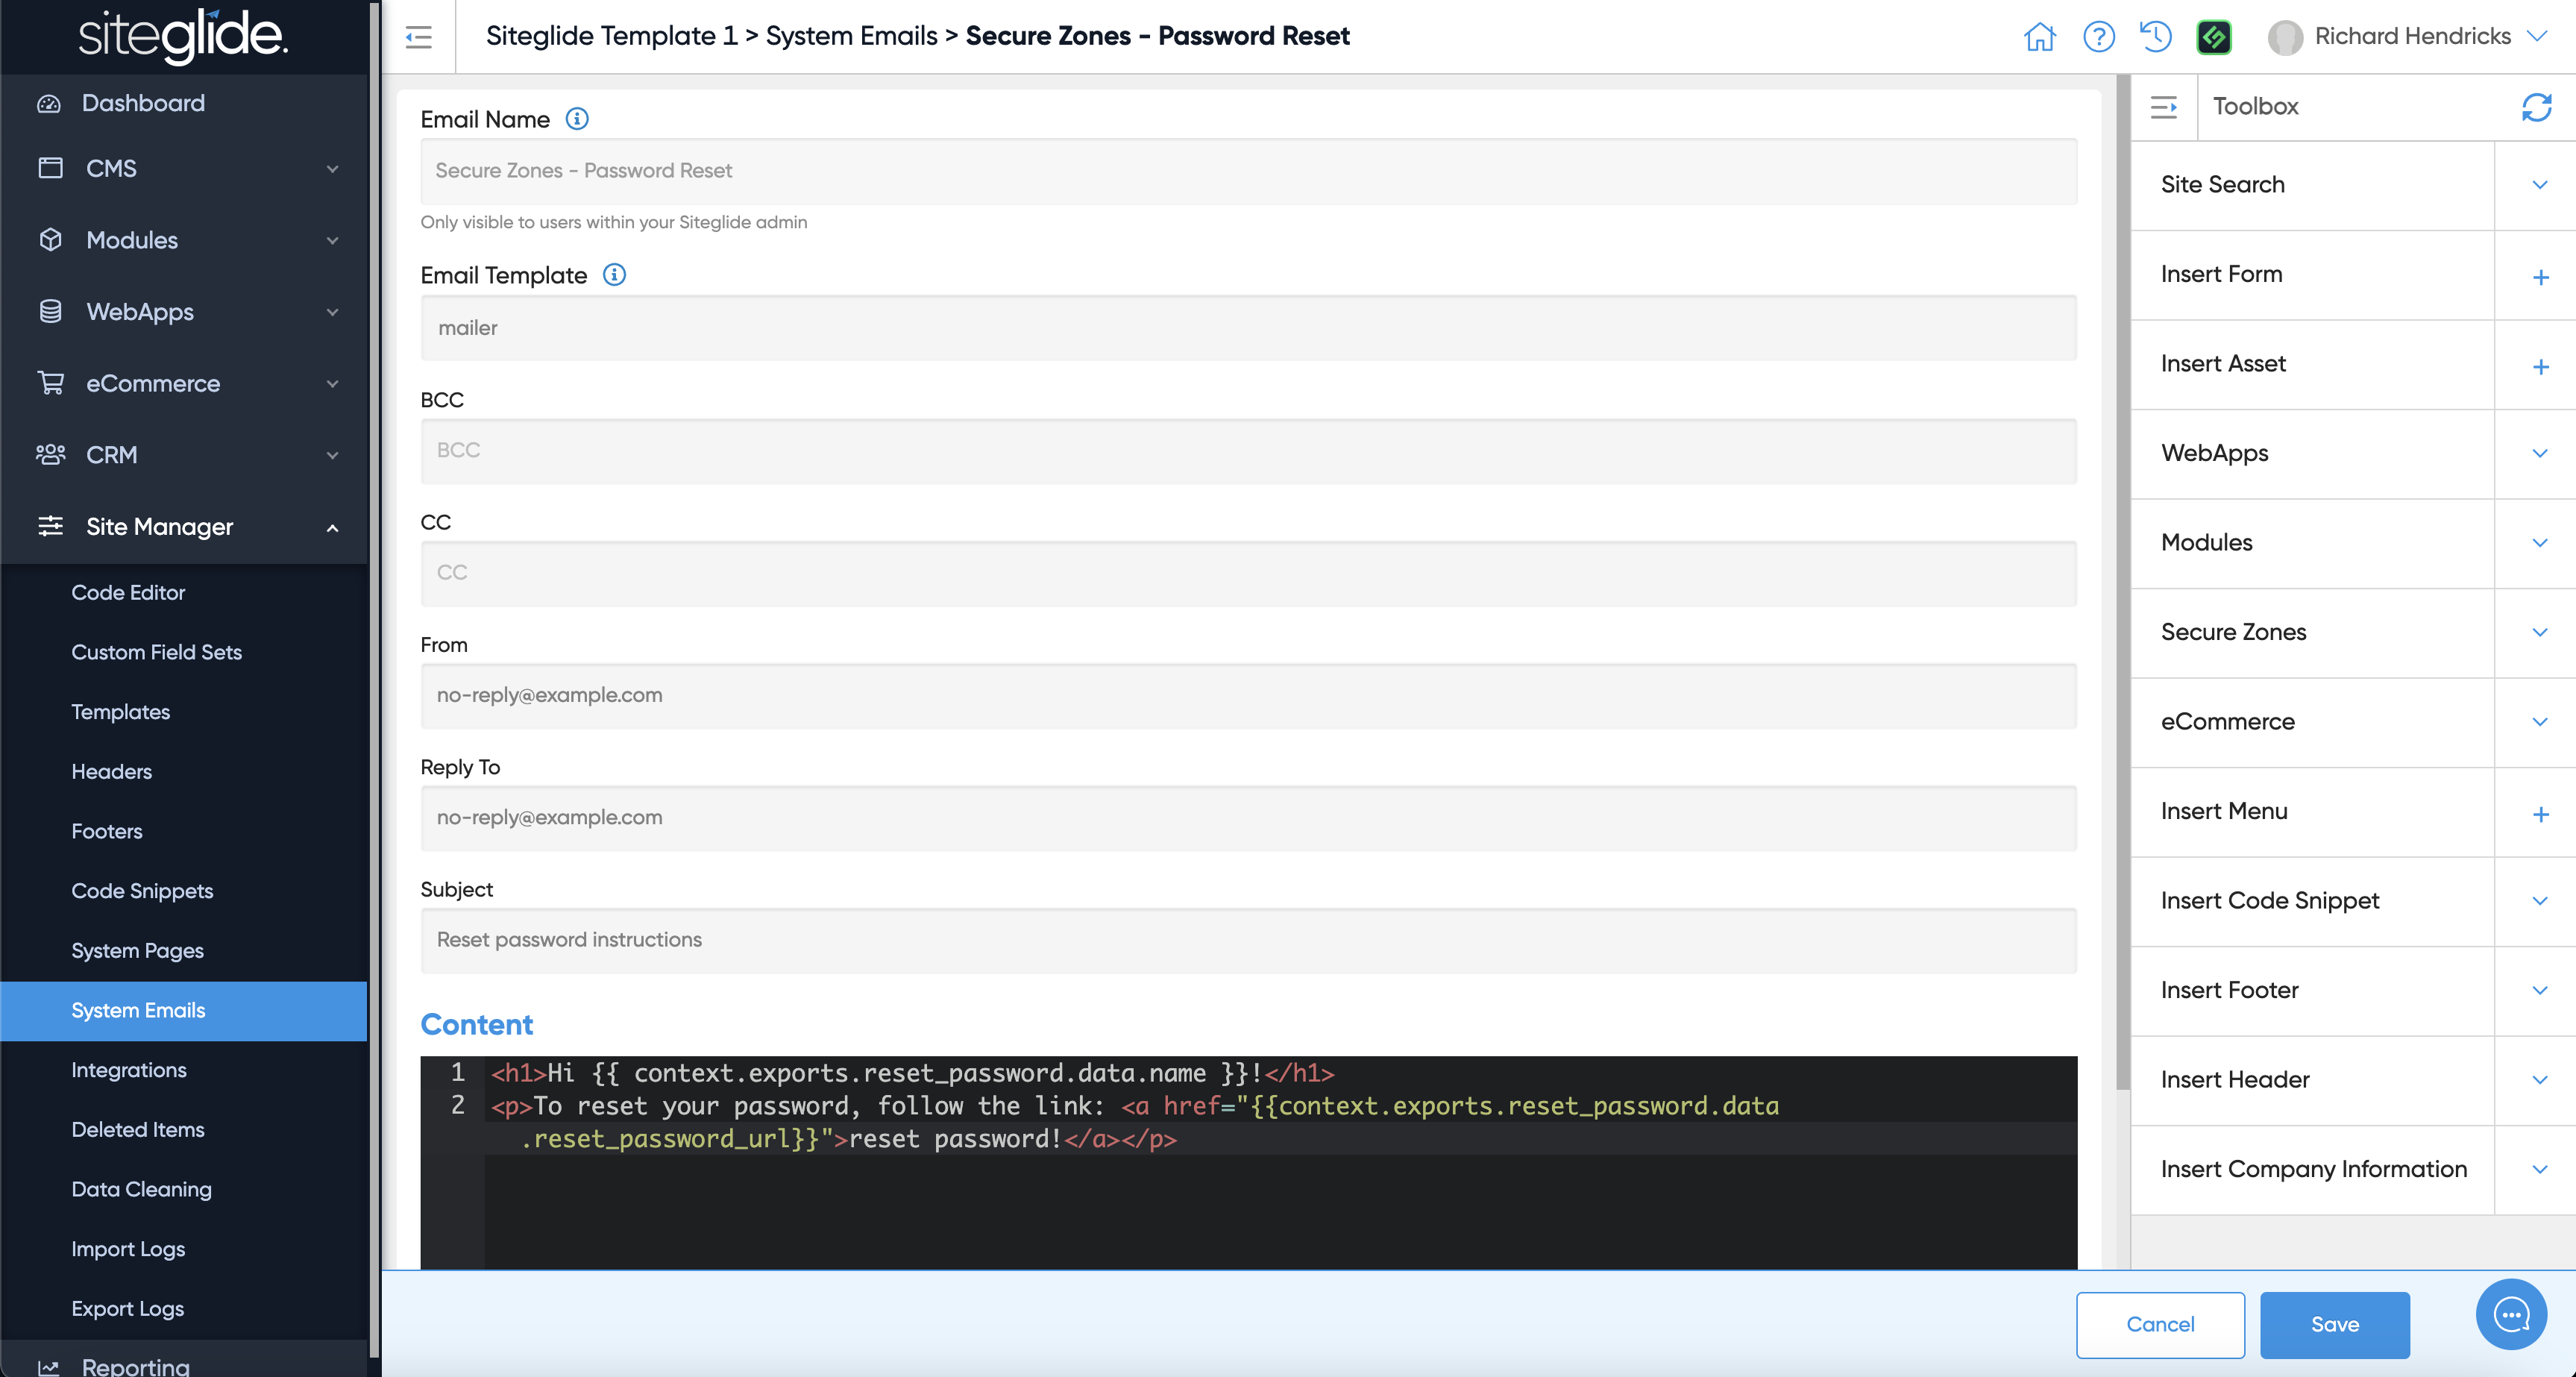Click the Email Template info icon
The image size is (2576, 1377).
[x=614, y=275]
